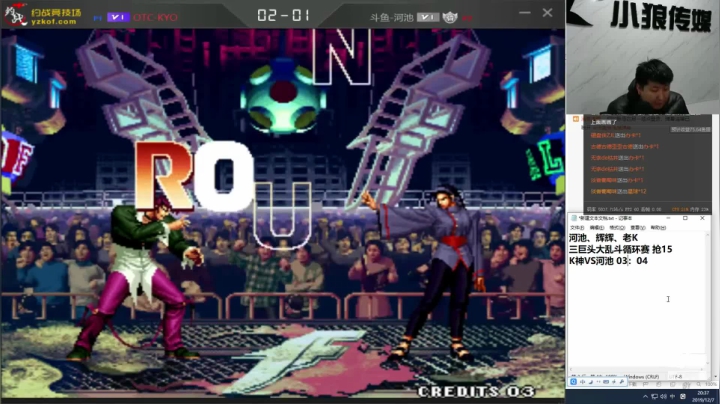Toggle the 中 Chinese mode on IME toolbar
Viewport: 720px width, 404px height.
583,382
